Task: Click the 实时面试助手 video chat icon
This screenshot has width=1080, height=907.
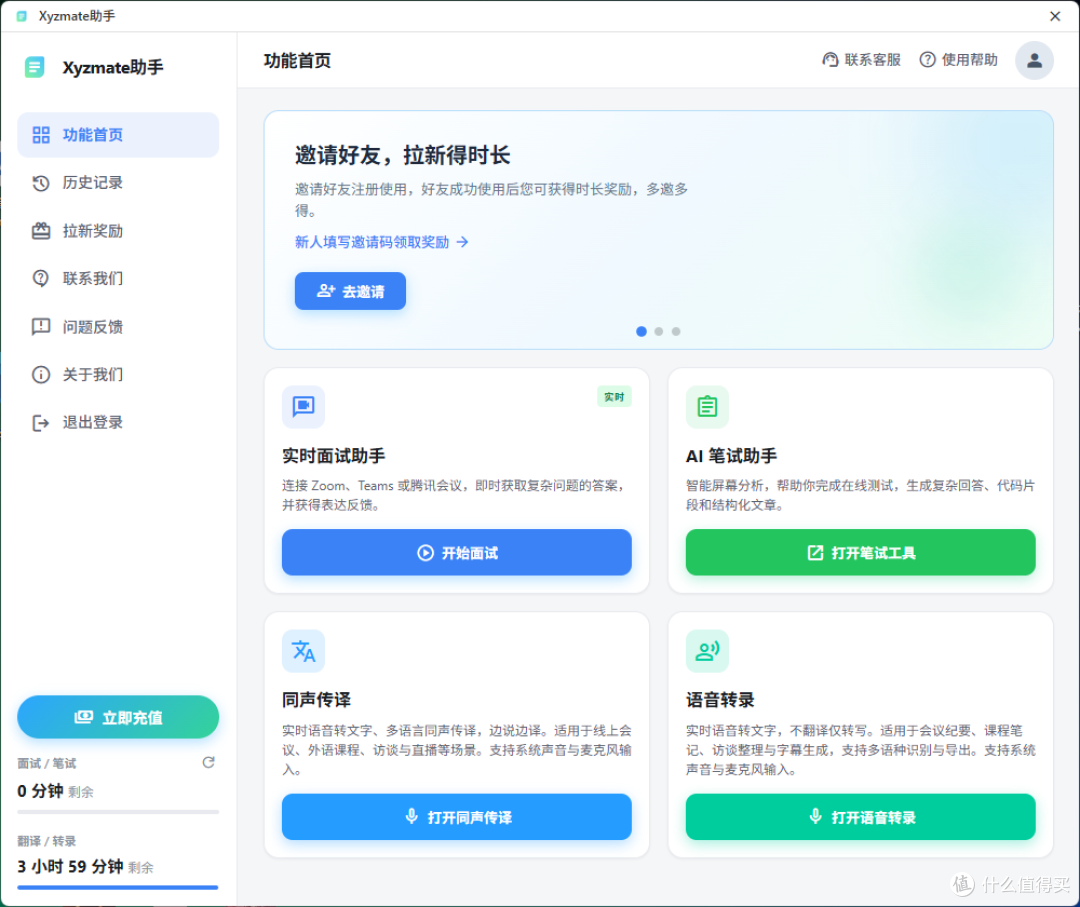Action: point(303,406)
